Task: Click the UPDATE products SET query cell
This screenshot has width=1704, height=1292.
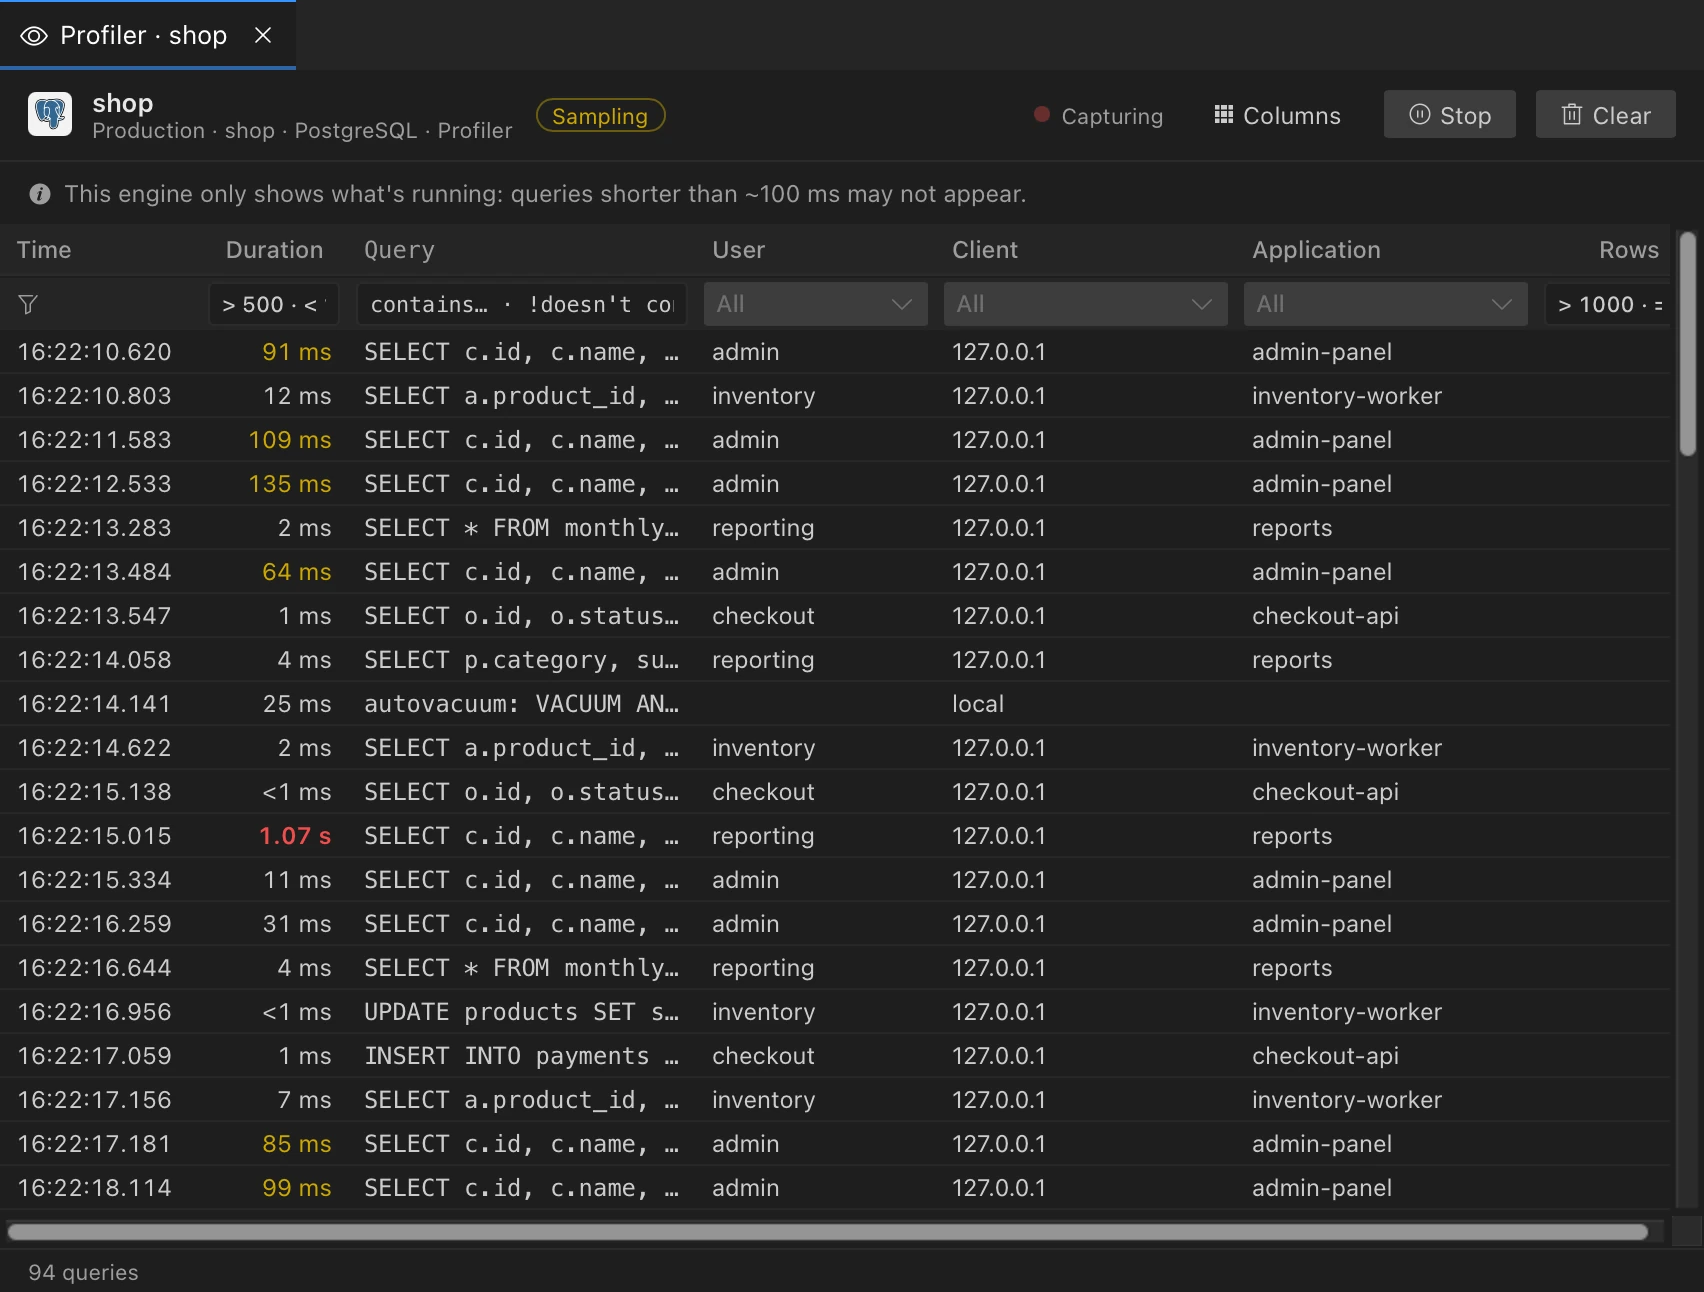Action: [521, 1012]
